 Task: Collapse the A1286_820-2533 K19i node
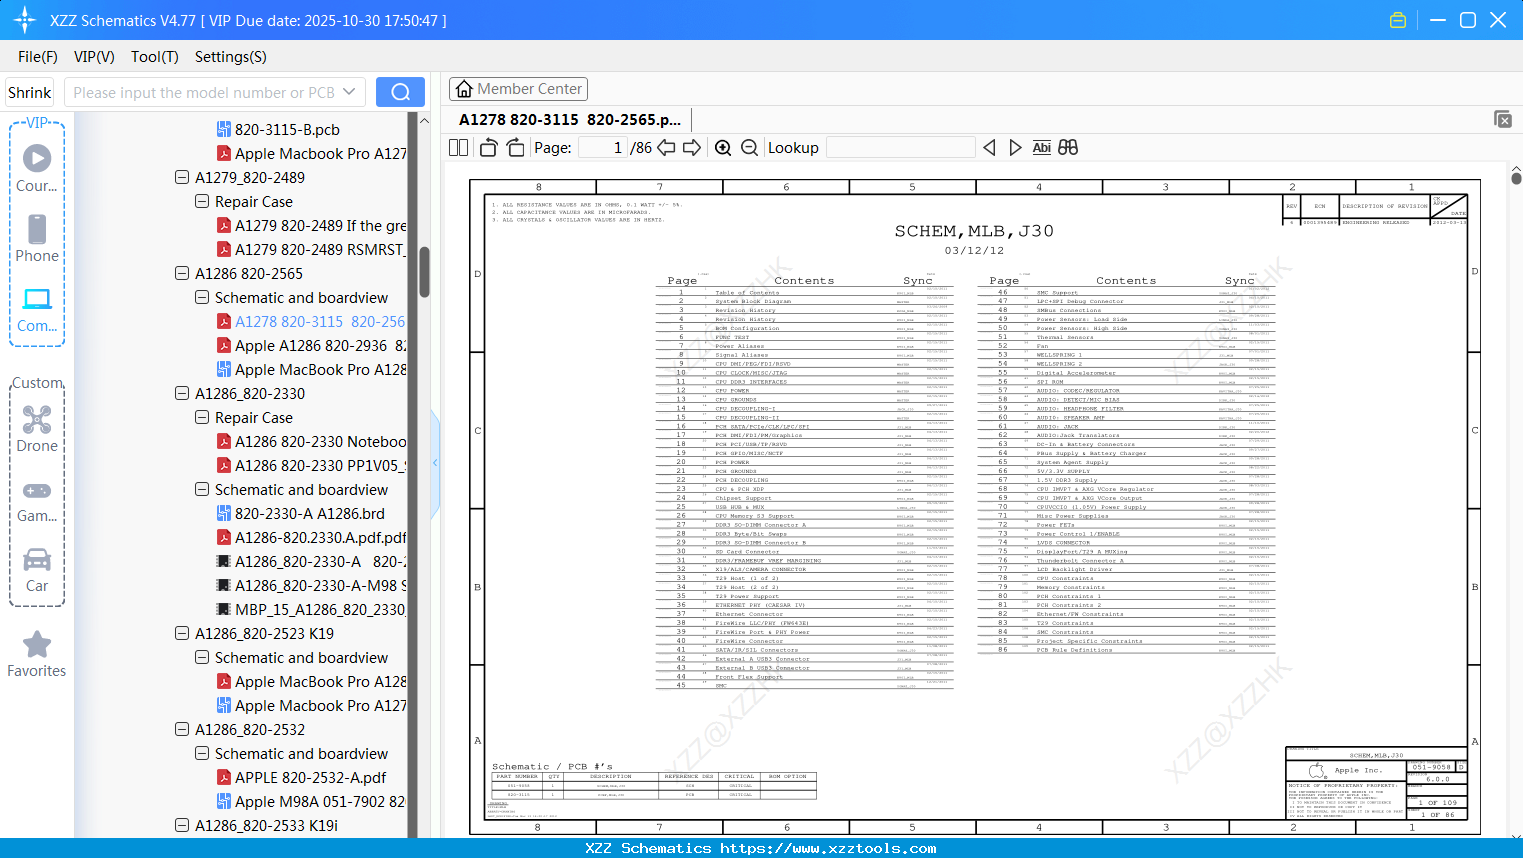[x=182, y=825]
